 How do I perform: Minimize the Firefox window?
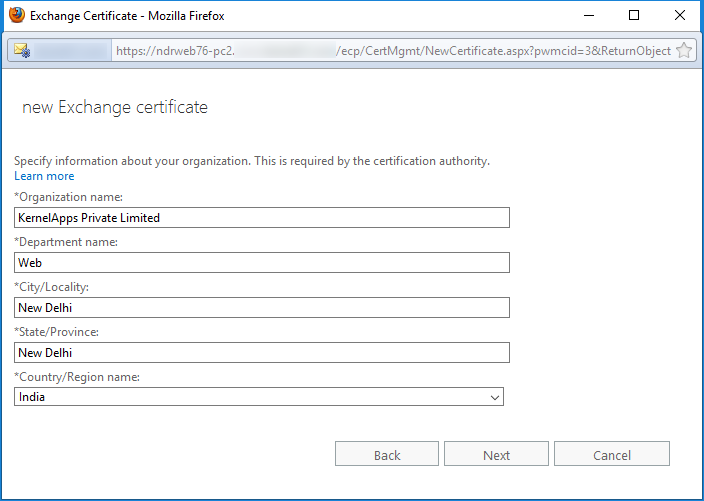(x=589, y=15)
